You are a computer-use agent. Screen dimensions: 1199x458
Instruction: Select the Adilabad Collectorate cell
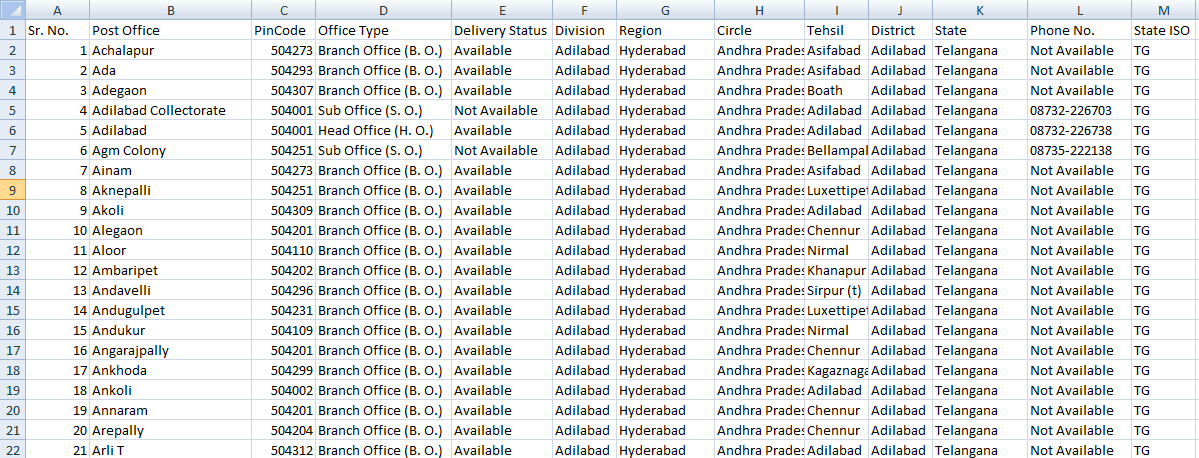169,110
